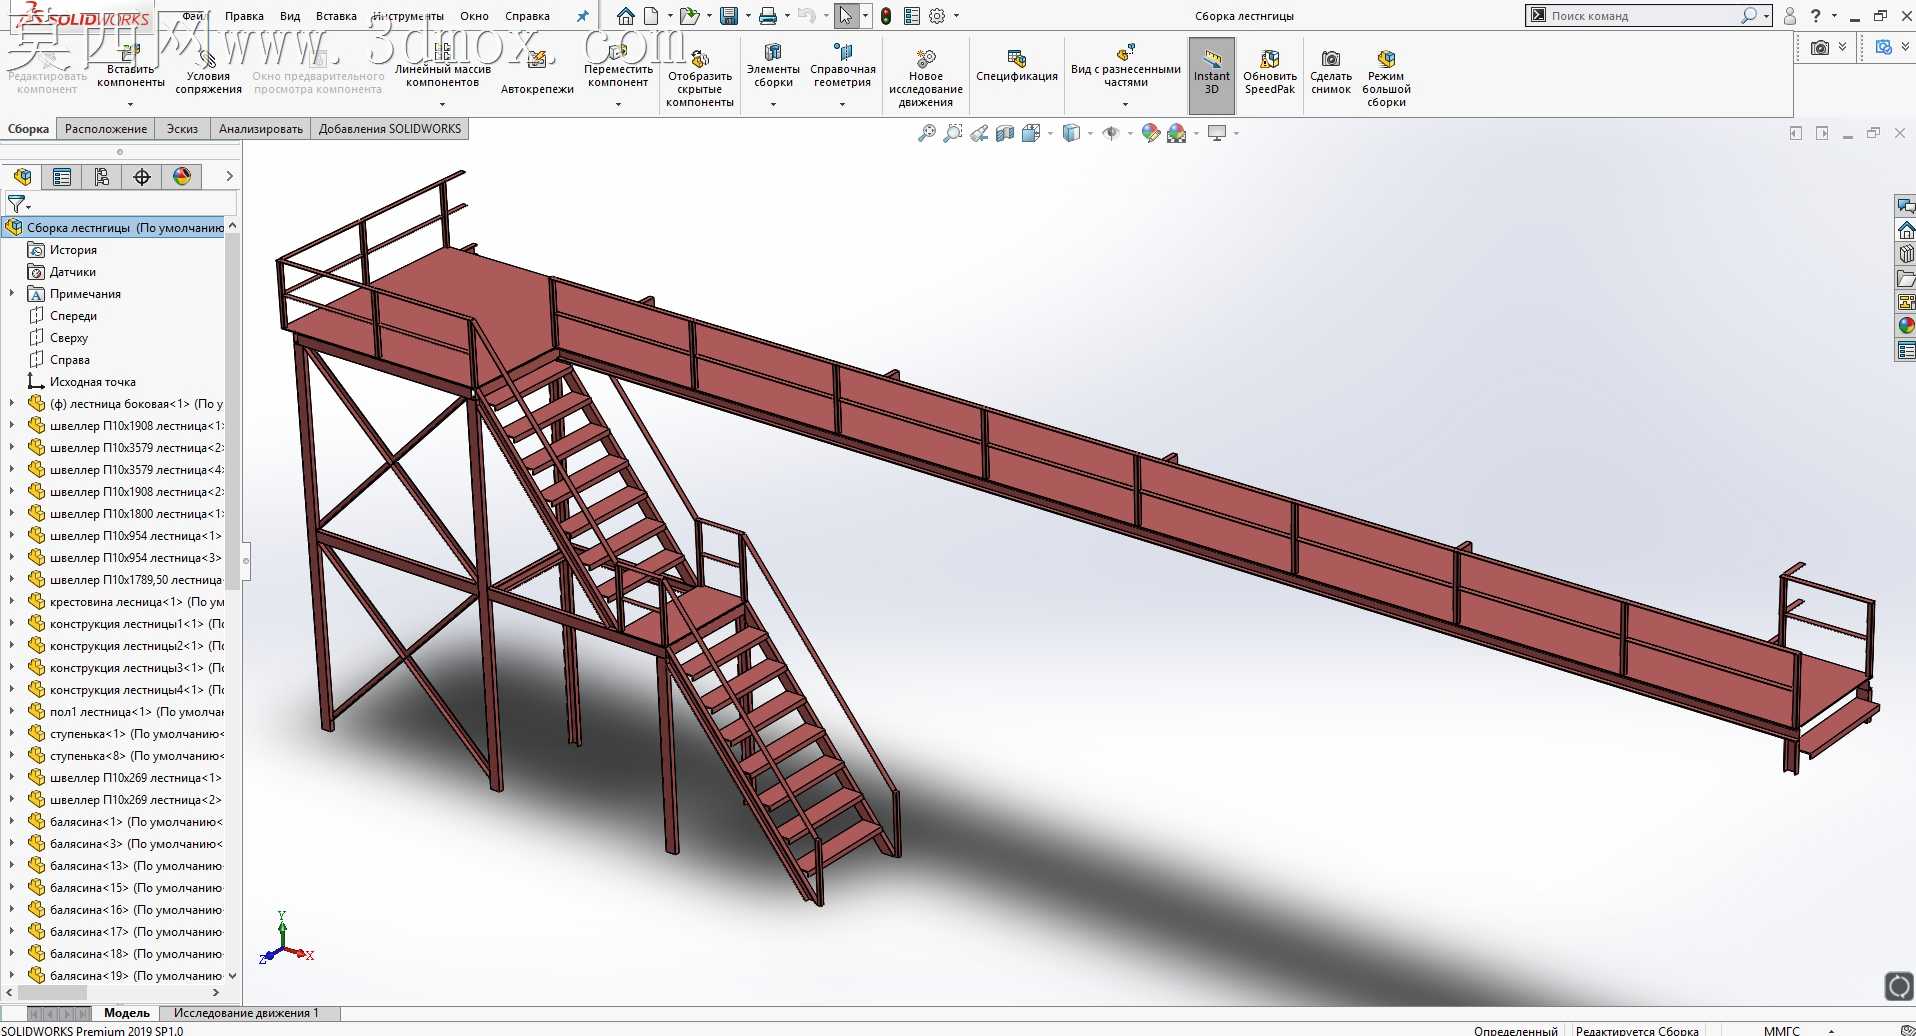Toggle the traffic-light rebuild icon
Image resolution: width=1916 pixels, height=1036 pixels.
(886, 16)
